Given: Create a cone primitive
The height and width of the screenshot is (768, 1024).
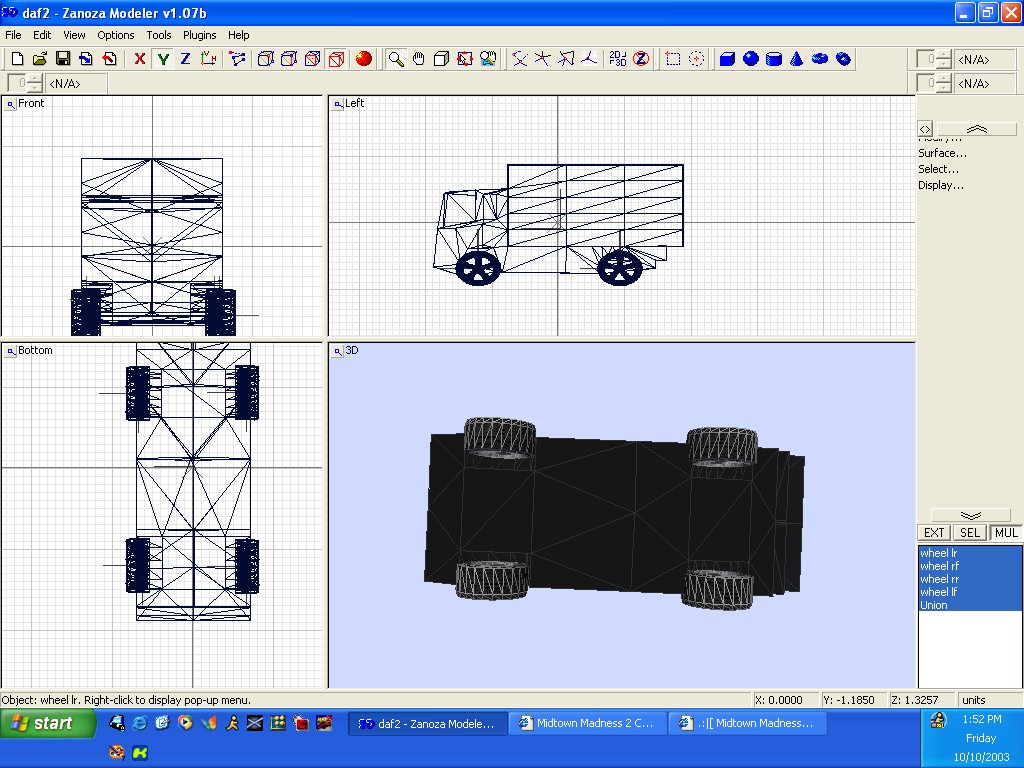Looking at the screenshot, I should (797, 59).
